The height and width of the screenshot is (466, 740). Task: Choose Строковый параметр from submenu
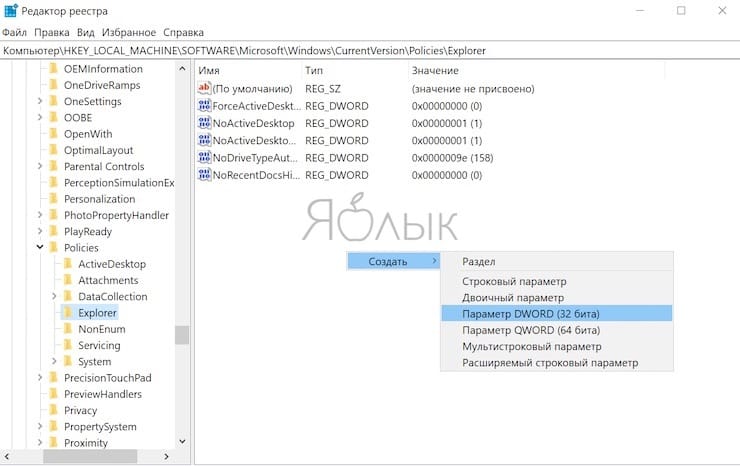click(557, 281)
